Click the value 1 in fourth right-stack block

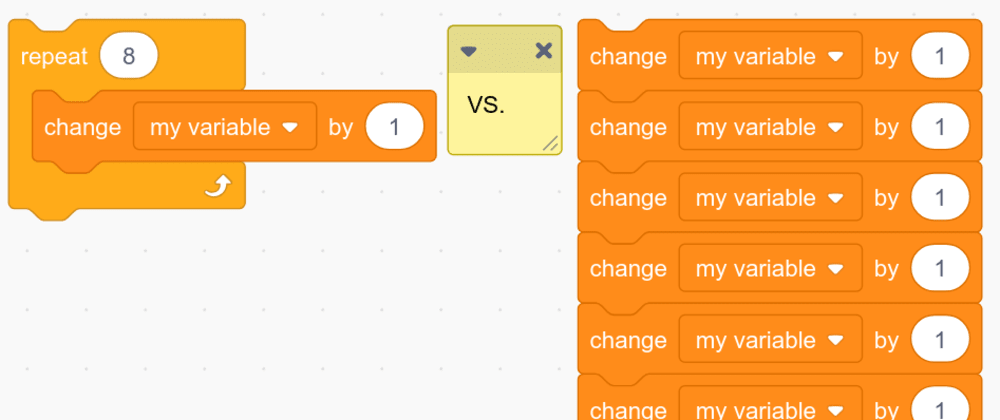pos(940,268)
